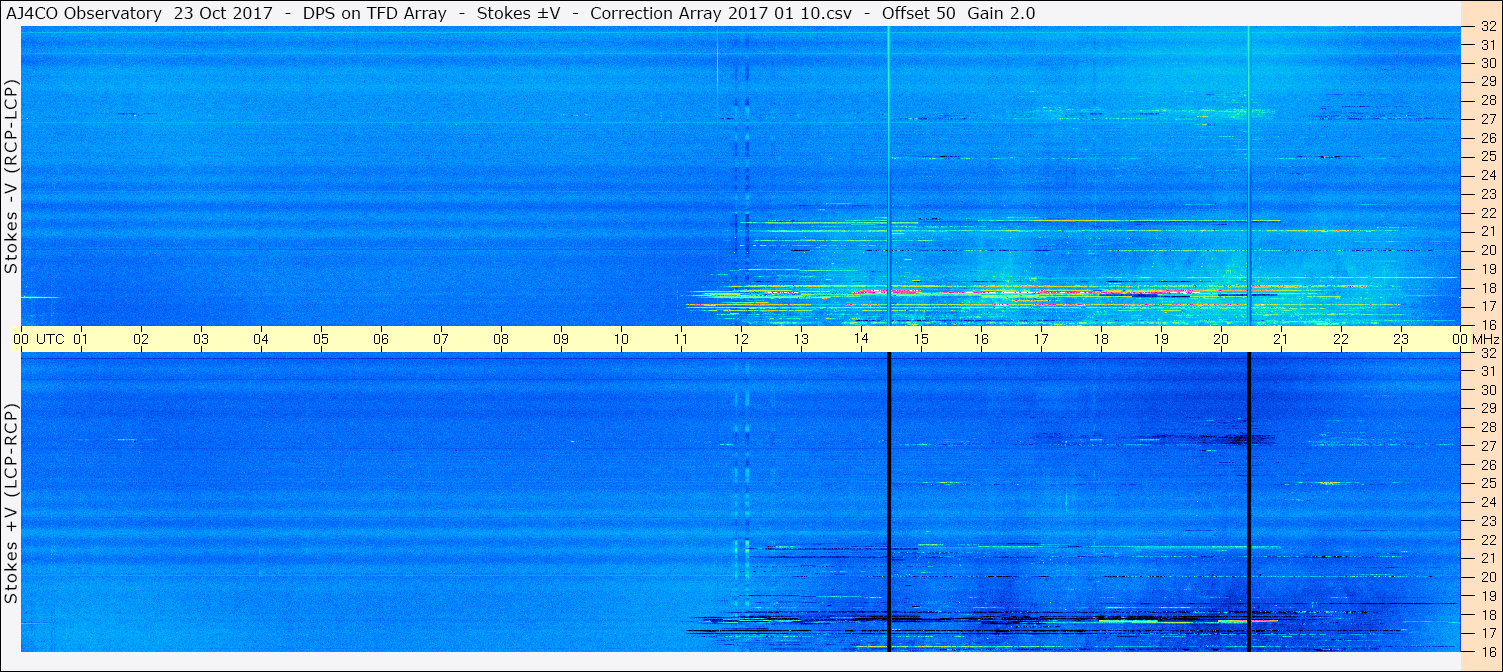Click the "12" hour label on time axis
This screenshot has height=672, width=1503.
[x=741, y=339]
